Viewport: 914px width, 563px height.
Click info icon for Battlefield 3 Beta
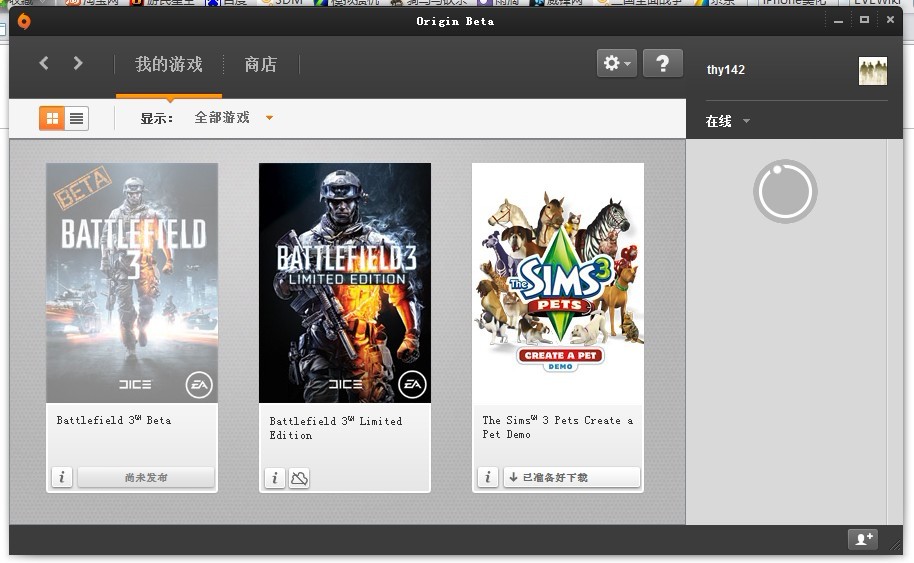tap(61, 478)
